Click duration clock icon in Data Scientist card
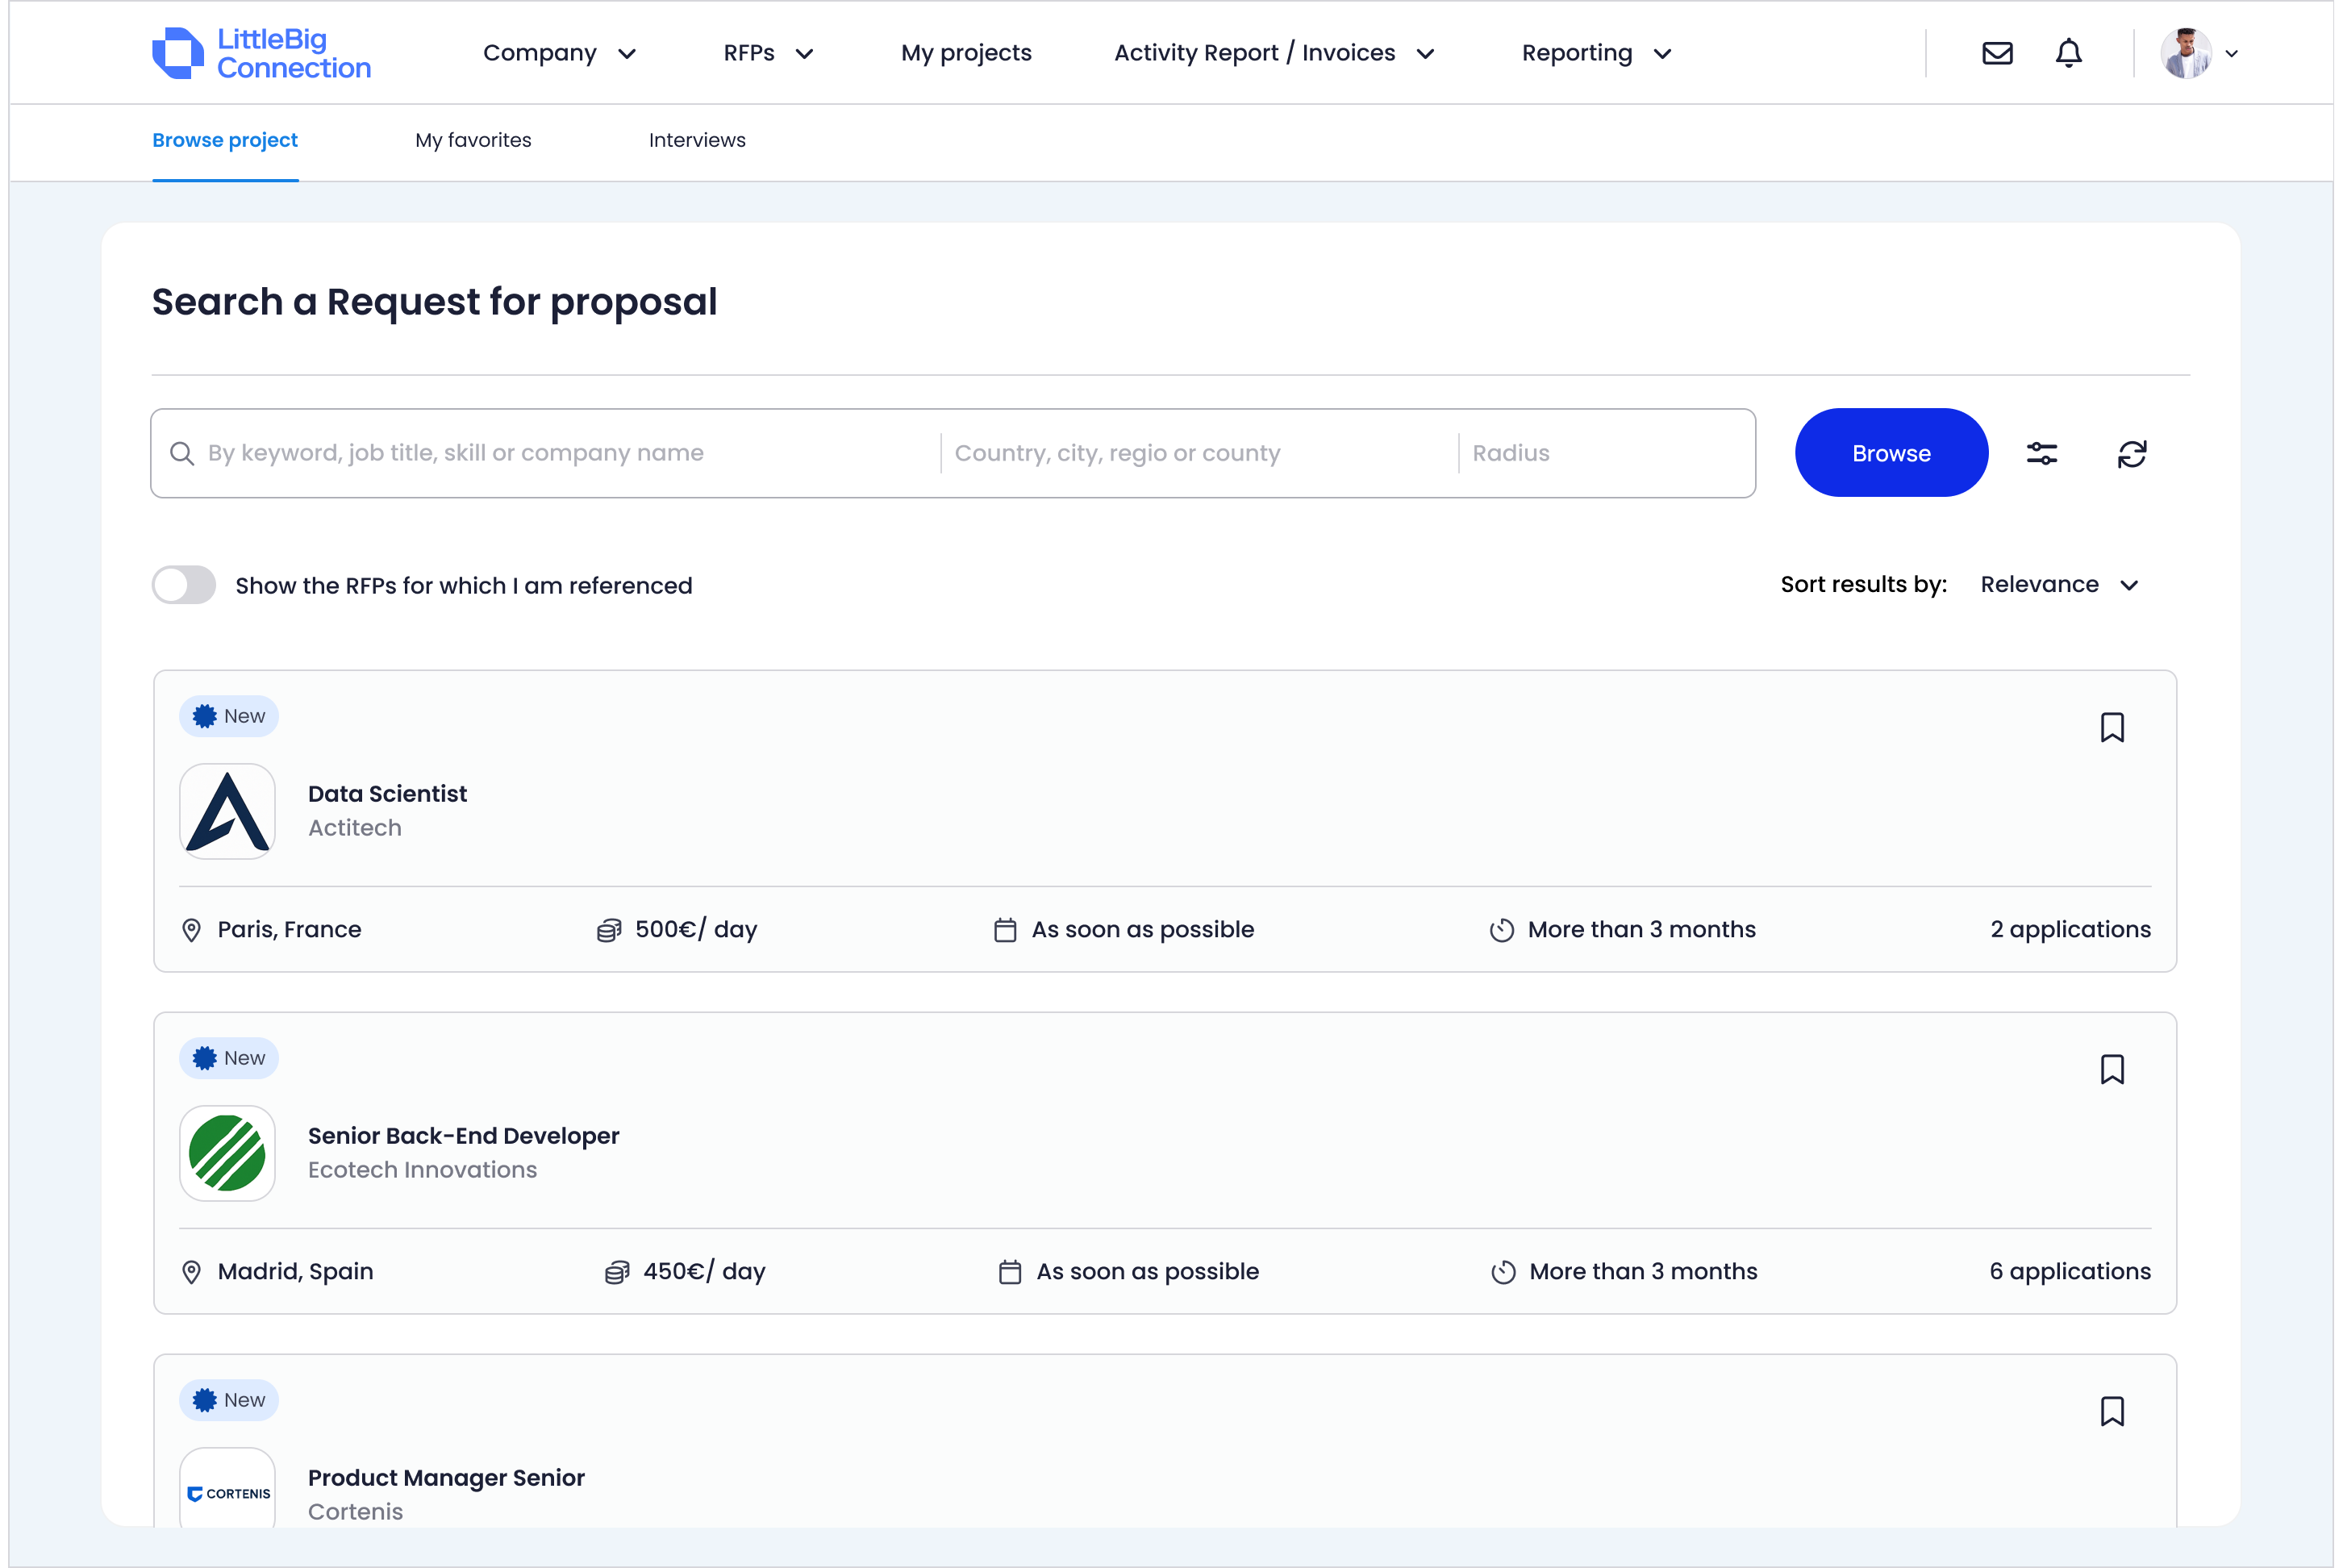2343x1568 pixels. tap(1501, 930)
